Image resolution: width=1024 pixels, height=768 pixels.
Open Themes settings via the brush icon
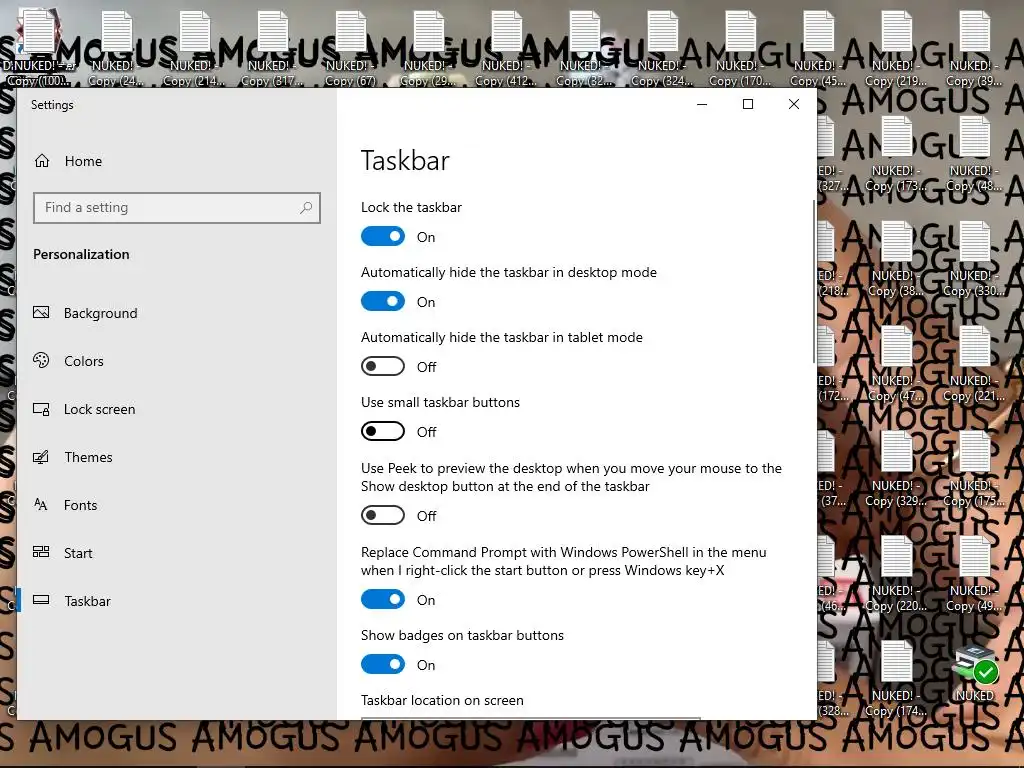coord(41,456)
